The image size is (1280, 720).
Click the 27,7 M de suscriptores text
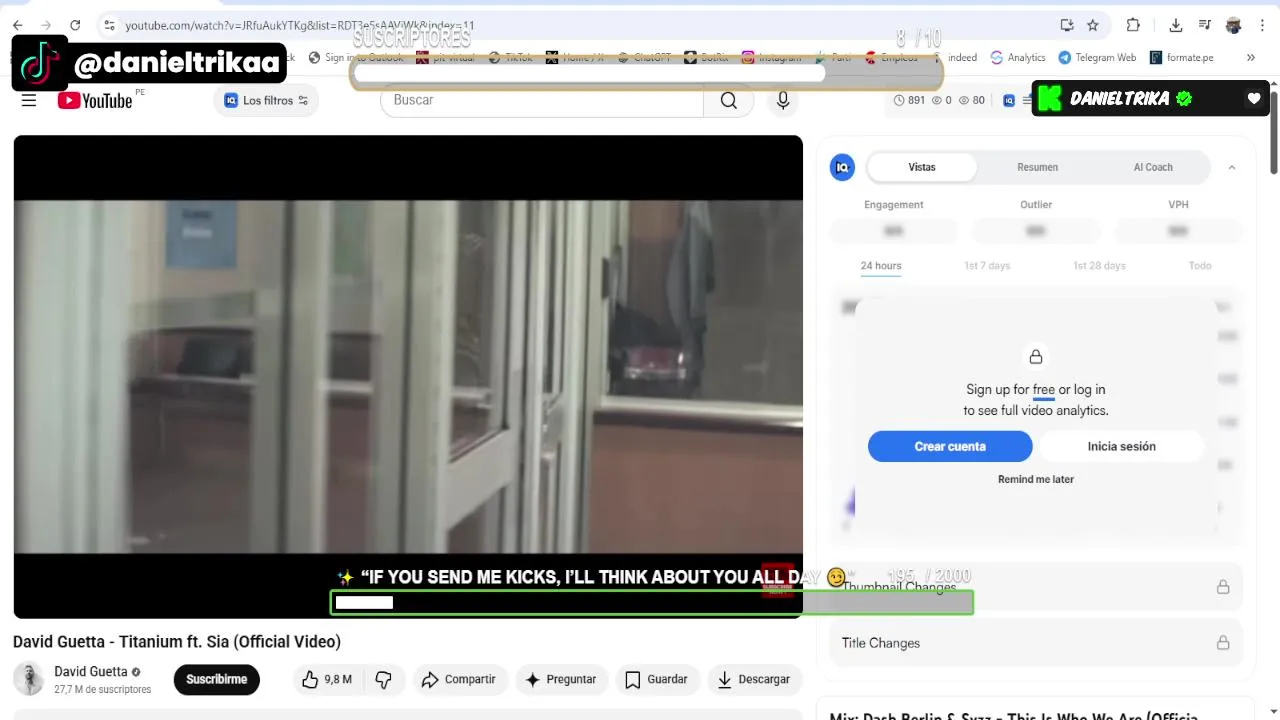click(102, 690)
